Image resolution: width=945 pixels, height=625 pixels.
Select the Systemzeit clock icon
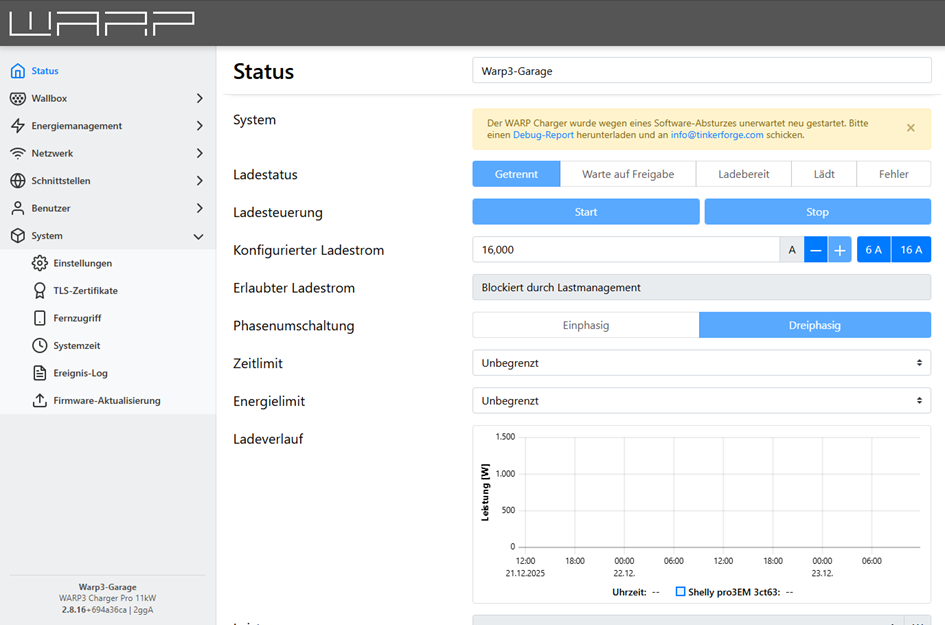[x=40, y=346]
